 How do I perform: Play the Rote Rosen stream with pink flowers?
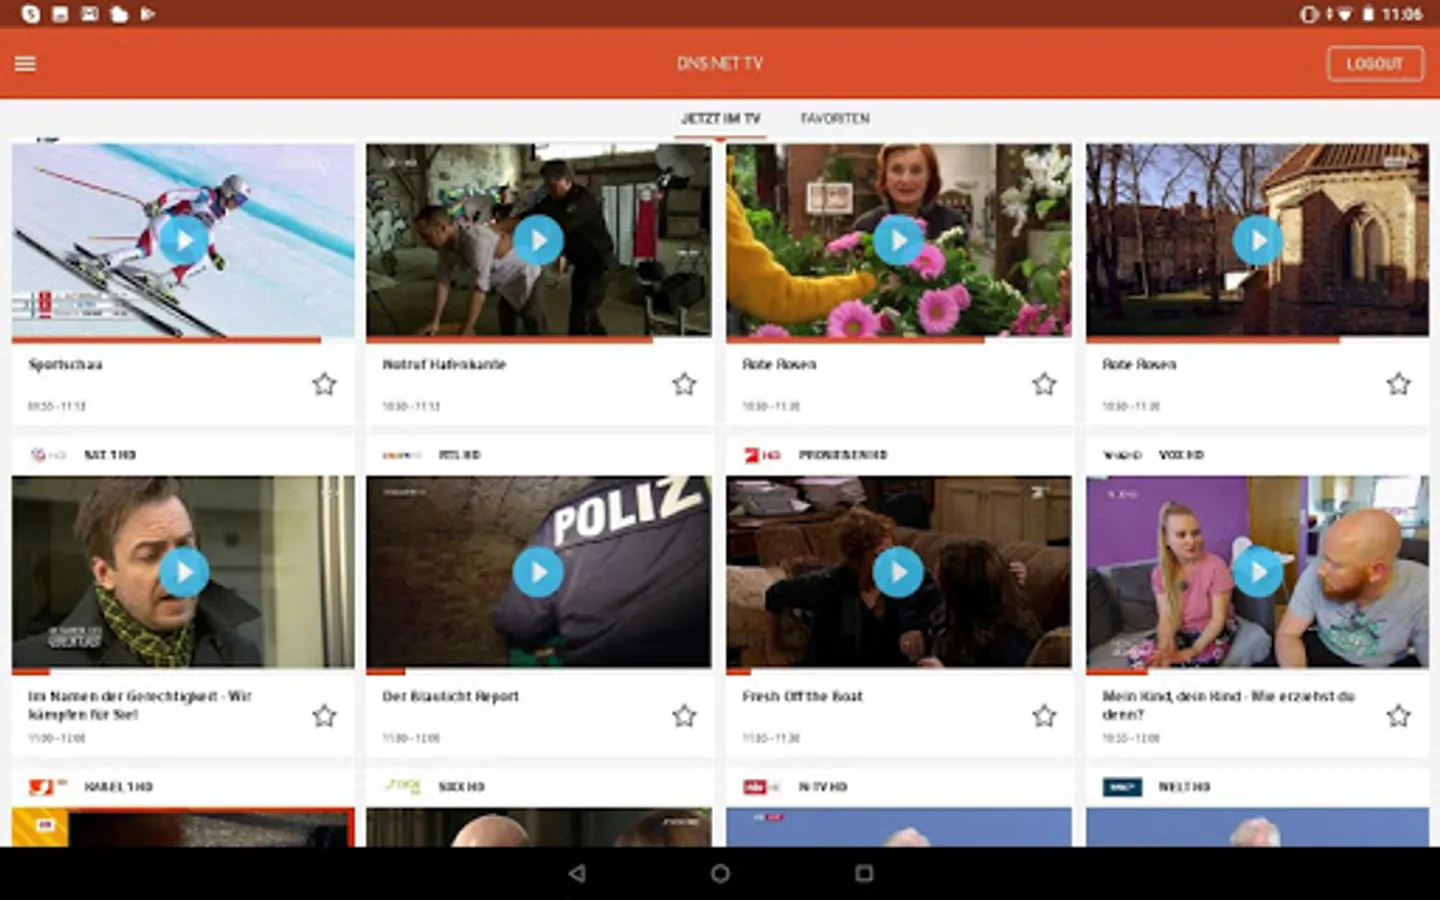tap(898, 241)
